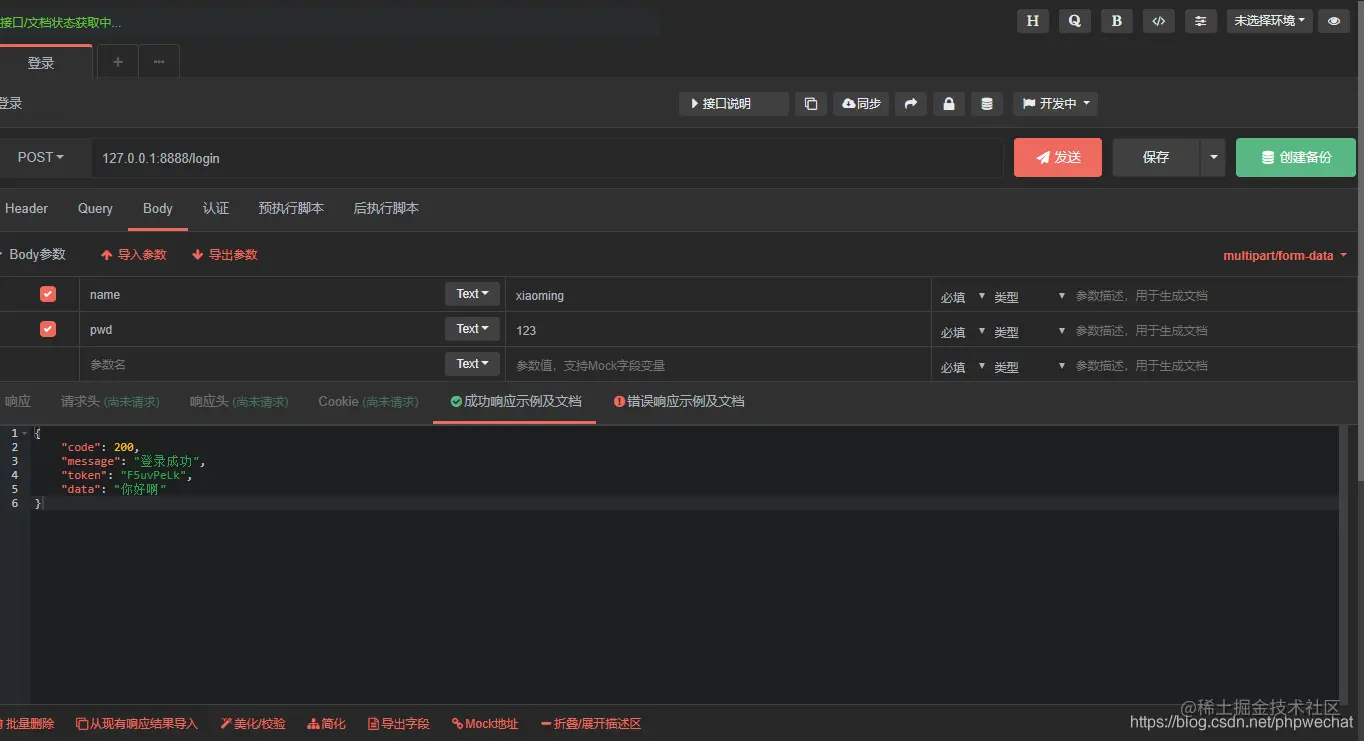Click the 发送 send button
Image resolution: width=1364 pixels, height=741 pixels.
coord(1058,158)
